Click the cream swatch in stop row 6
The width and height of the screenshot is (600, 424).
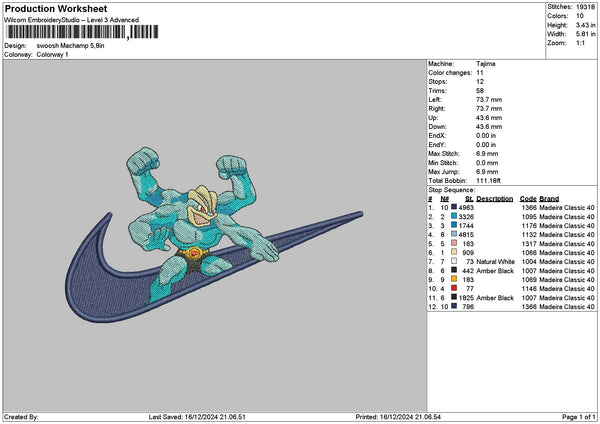tap(454, 252)
